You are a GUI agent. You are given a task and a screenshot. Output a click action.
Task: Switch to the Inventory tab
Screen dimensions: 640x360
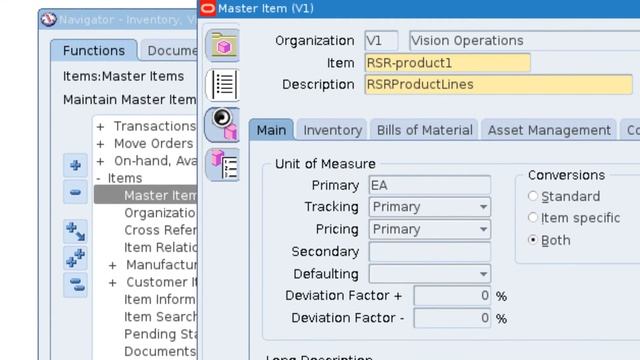333,130
